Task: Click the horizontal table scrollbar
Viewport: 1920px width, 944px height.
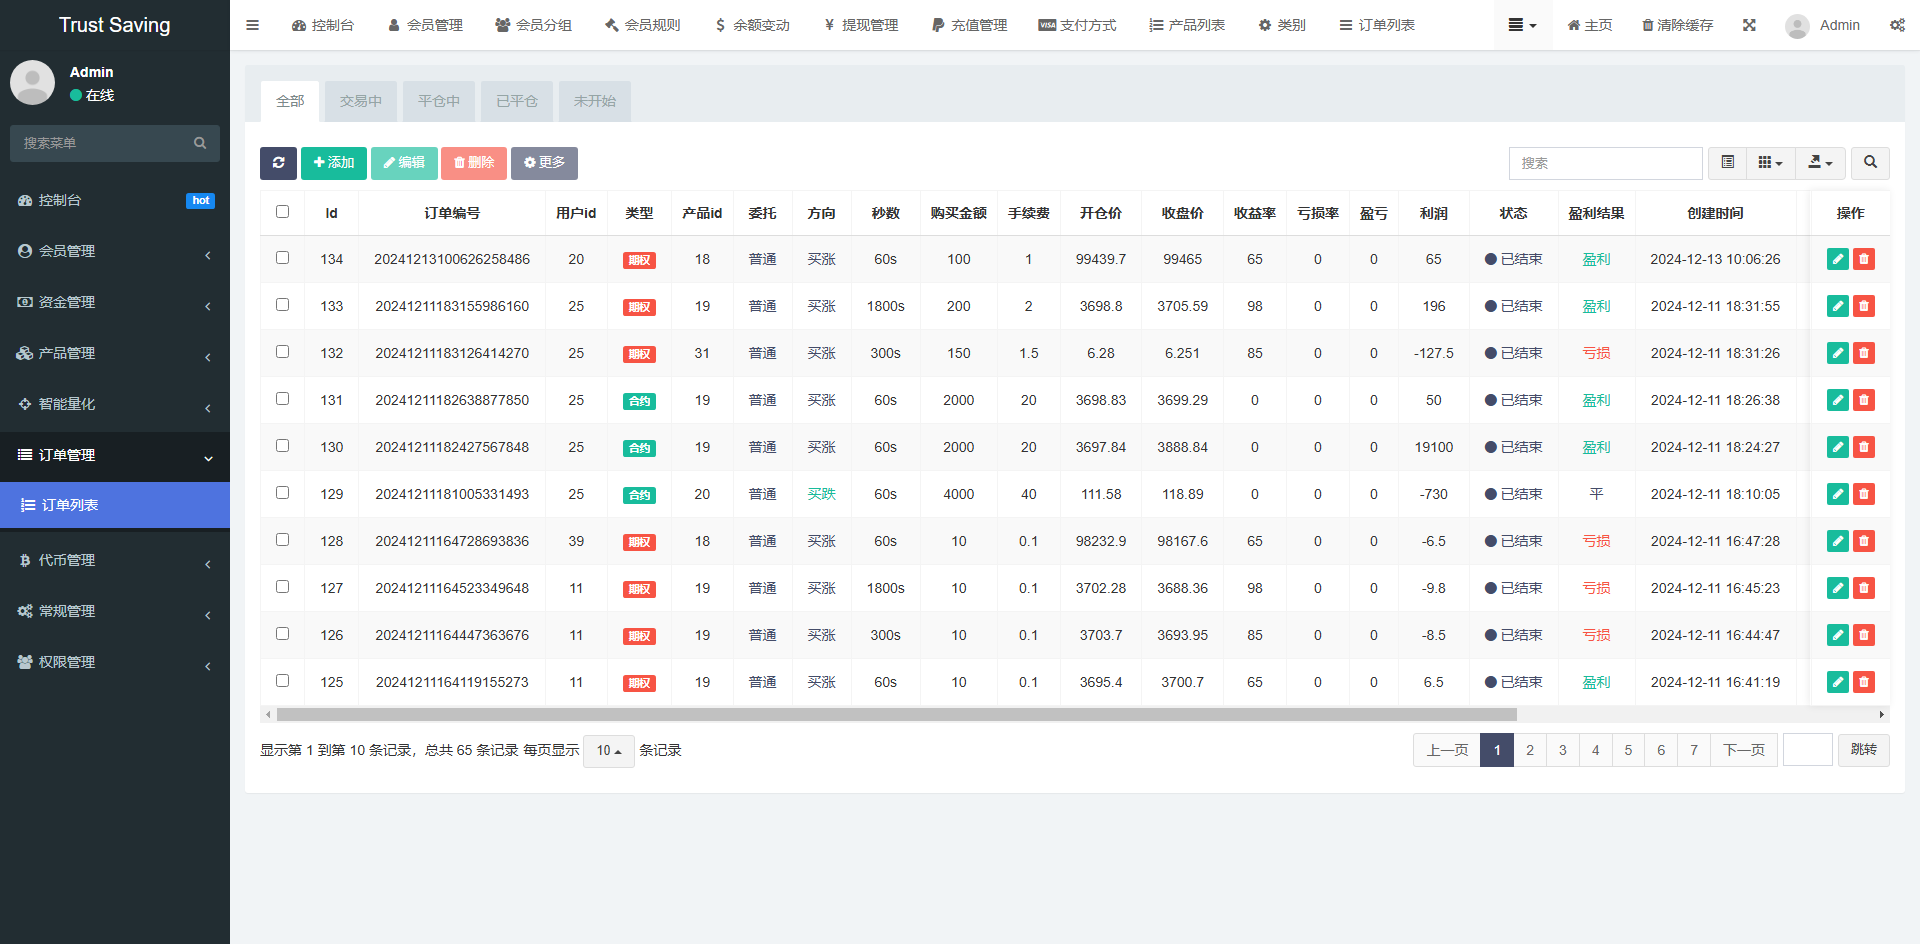Action: 897,715
